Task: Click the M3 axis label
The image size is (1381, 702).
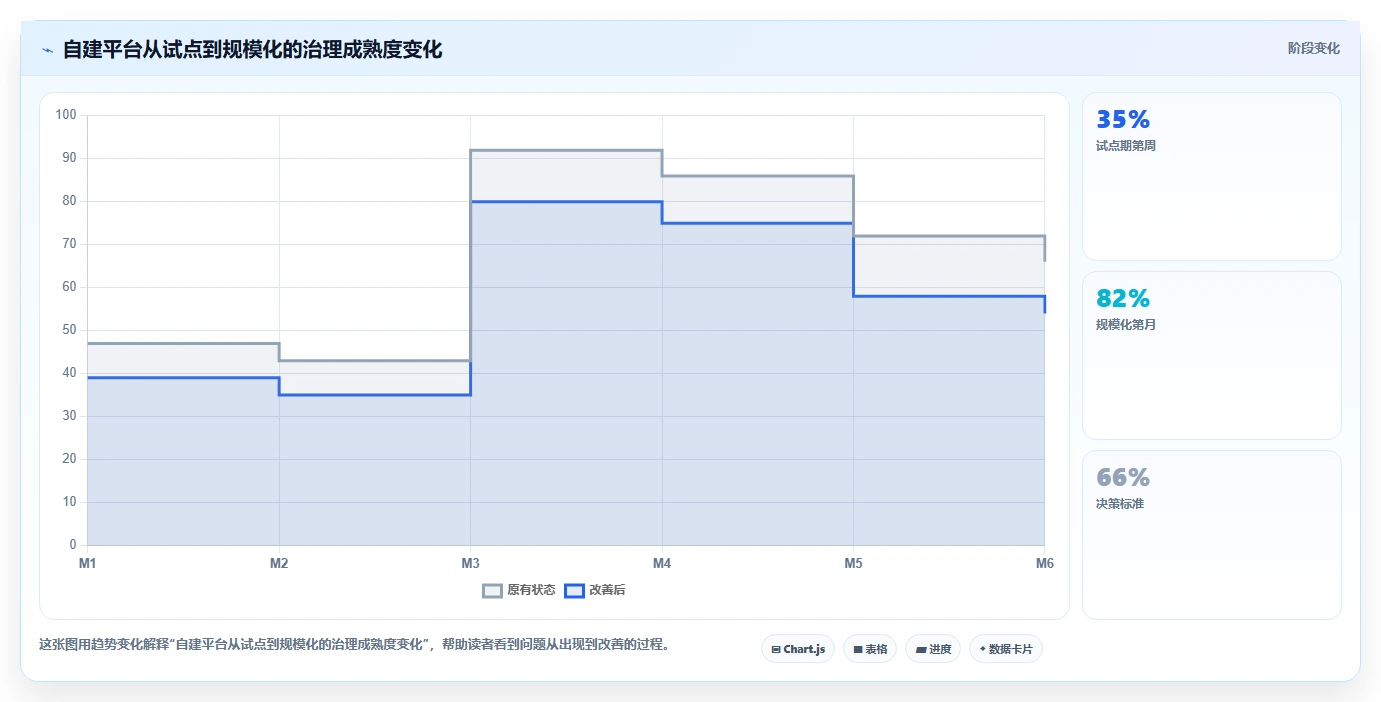Action: [x=470, y=564]
